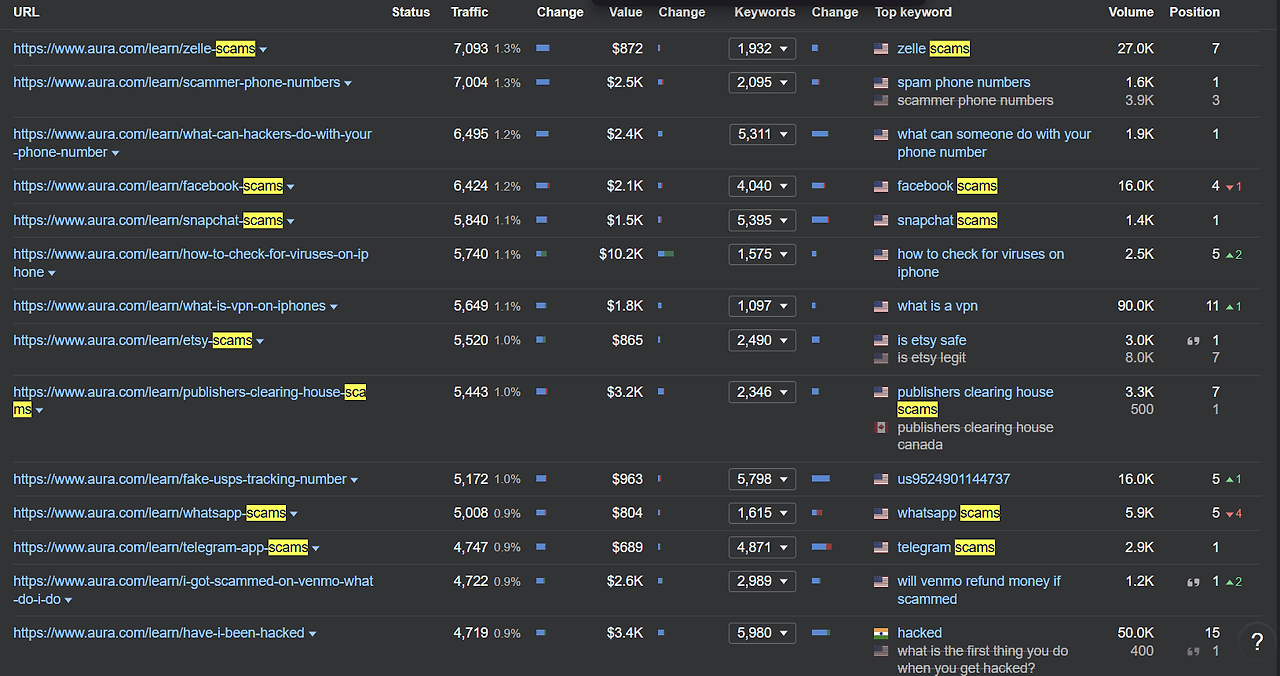This screenshot has width=1280, height=676.
Task: Open the i-got-scammed-on-venmo URL link
Action: tap(193, 590)
